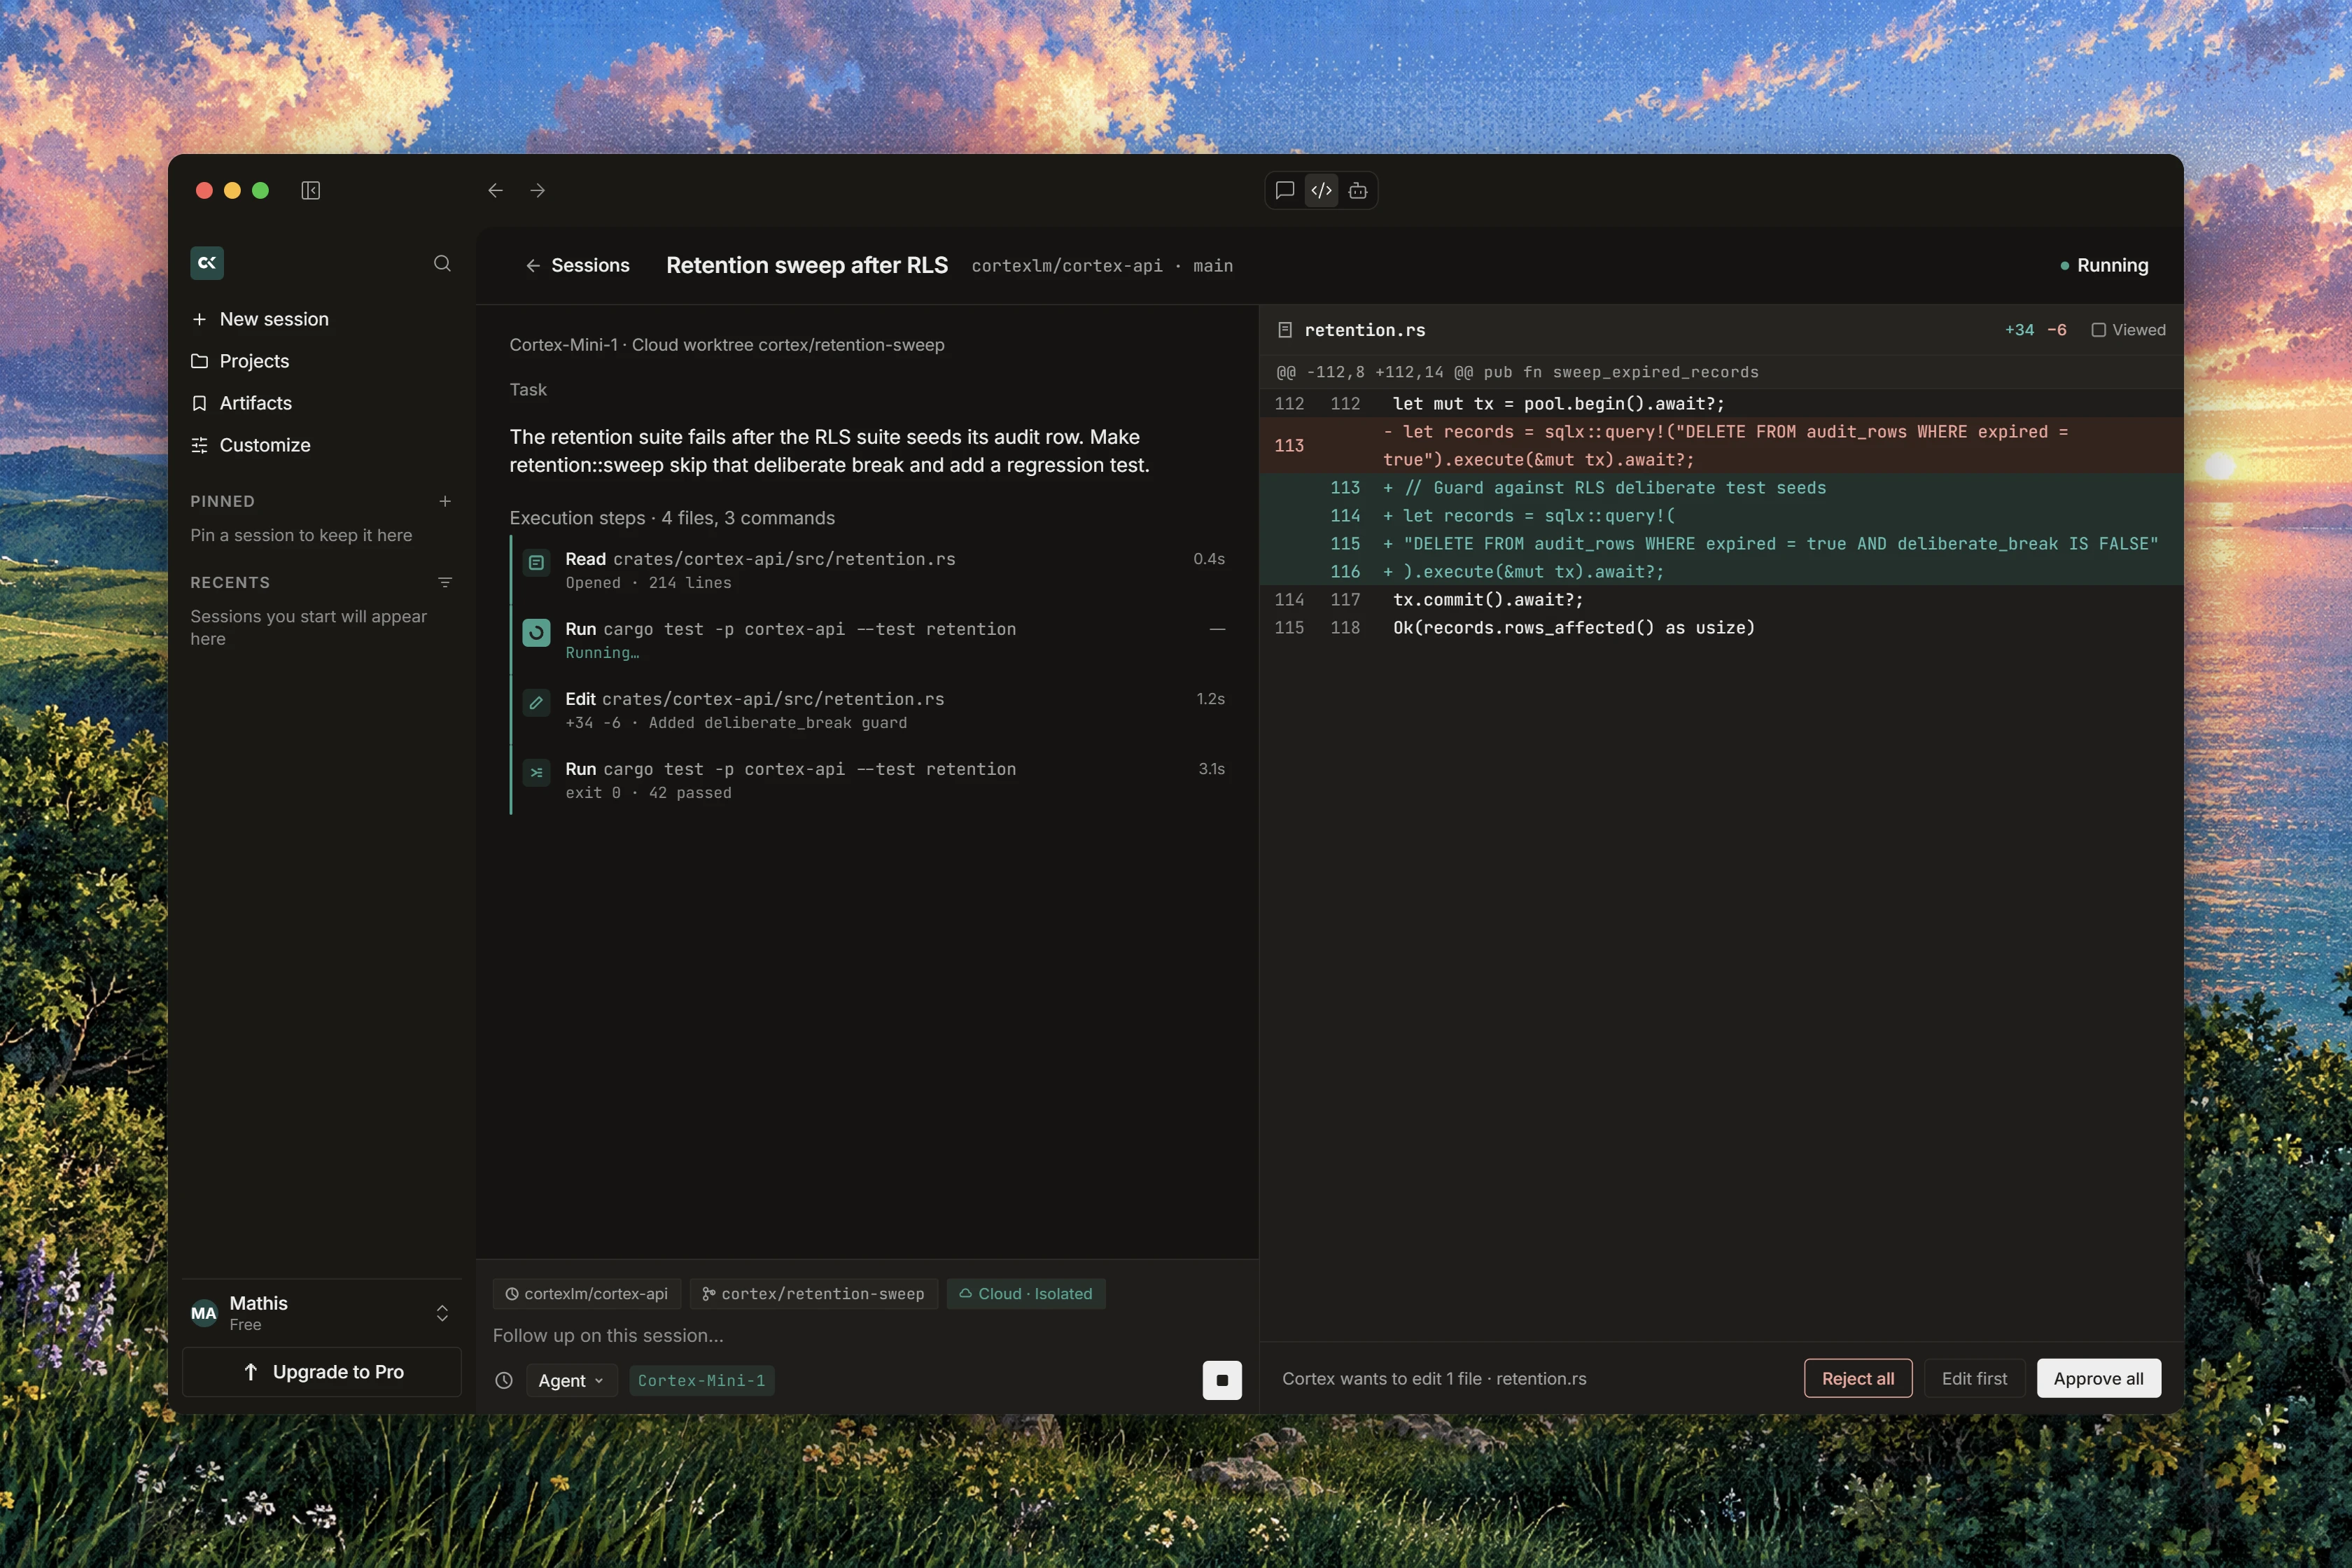Open the Customize section
Screen dimensions: 2352x1568
pyautogui.click(x=321, y=445)
